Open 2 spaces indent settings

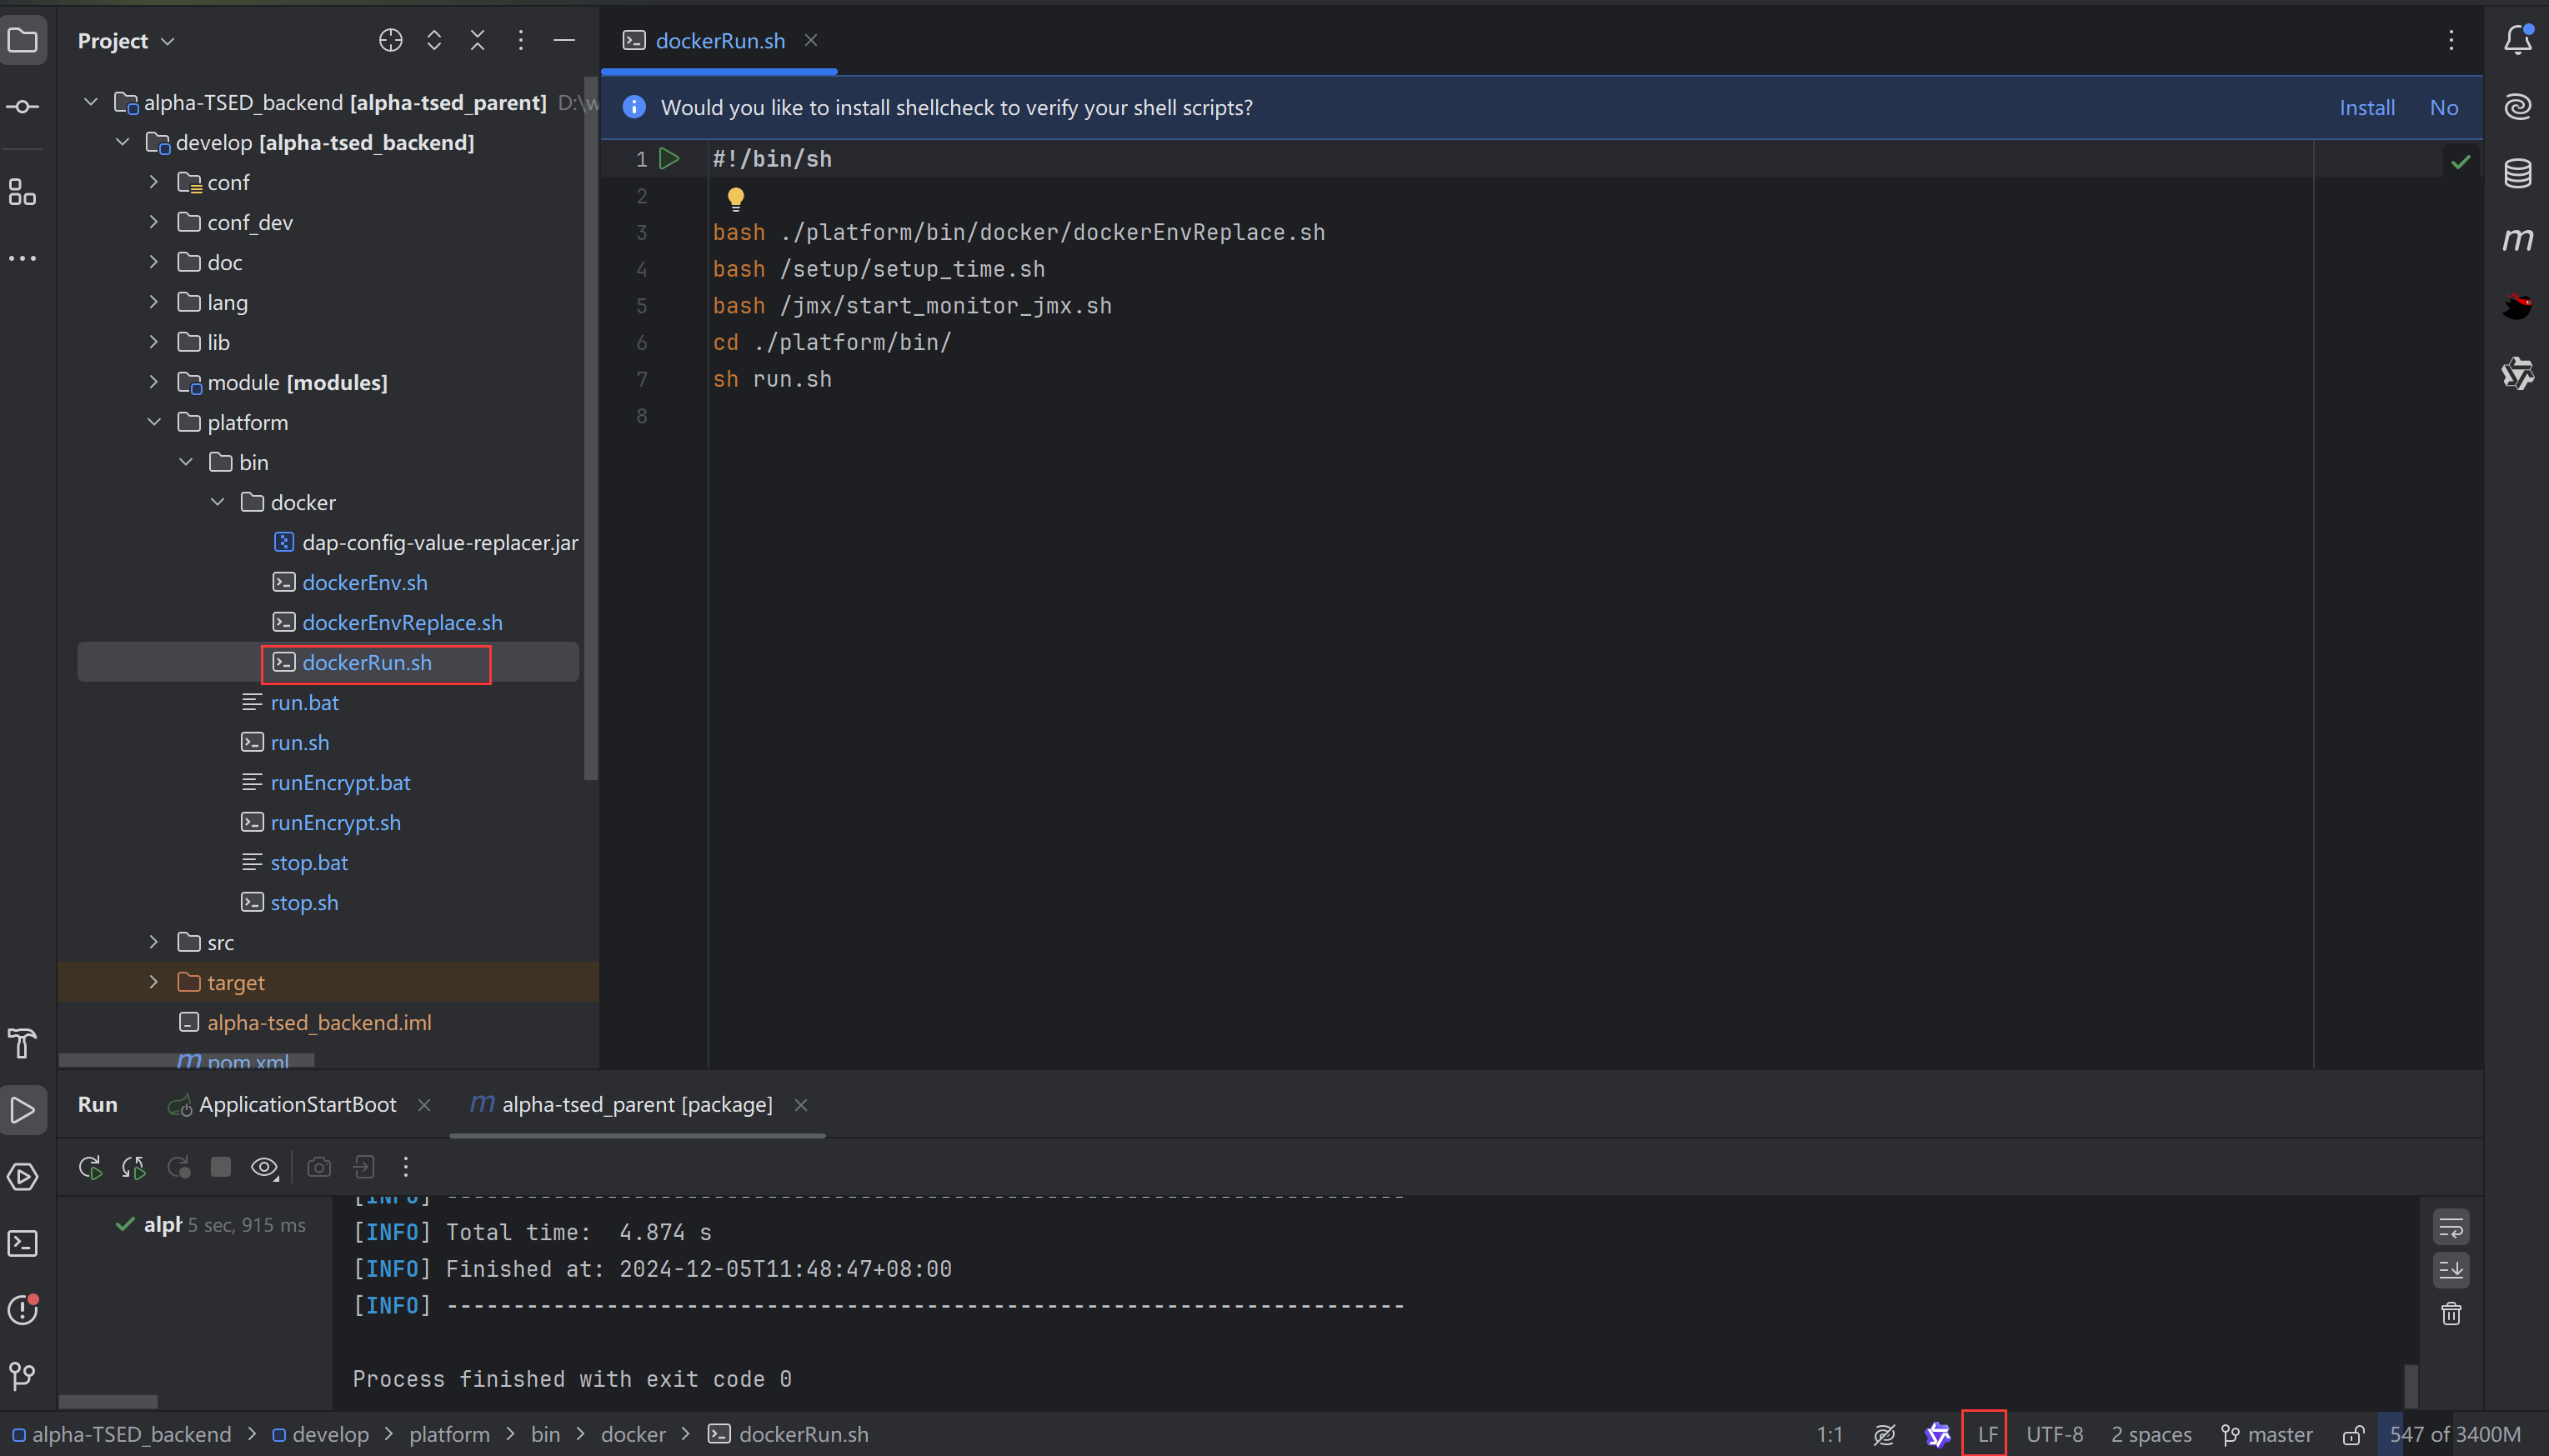(x=2151, y=1434)
